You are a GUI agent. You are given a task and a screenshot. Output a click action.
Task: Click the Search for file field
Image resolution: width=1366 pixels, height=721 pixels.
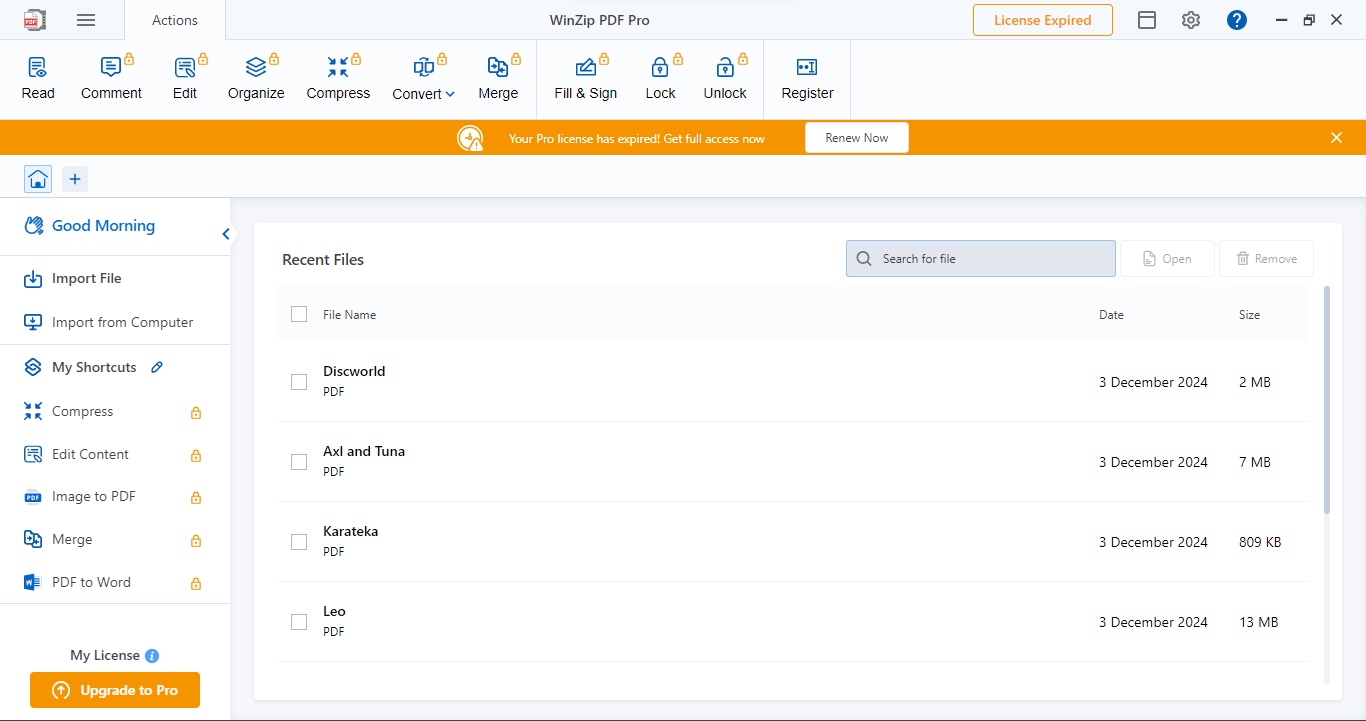coord(981,258)
